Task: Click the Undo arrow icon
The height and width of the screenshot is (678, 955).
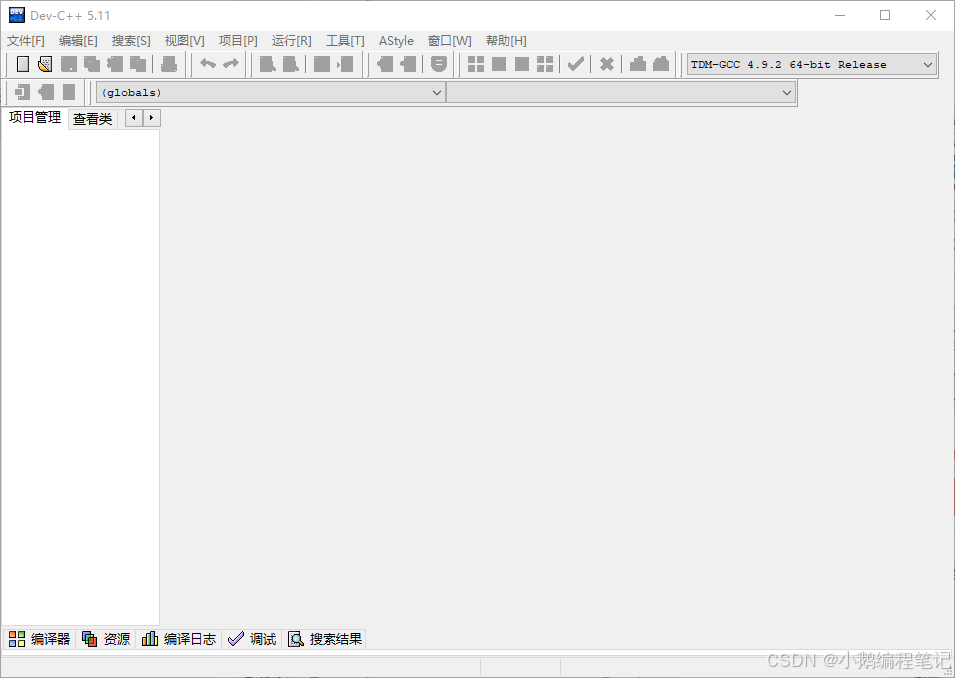Action: point(208,63)
